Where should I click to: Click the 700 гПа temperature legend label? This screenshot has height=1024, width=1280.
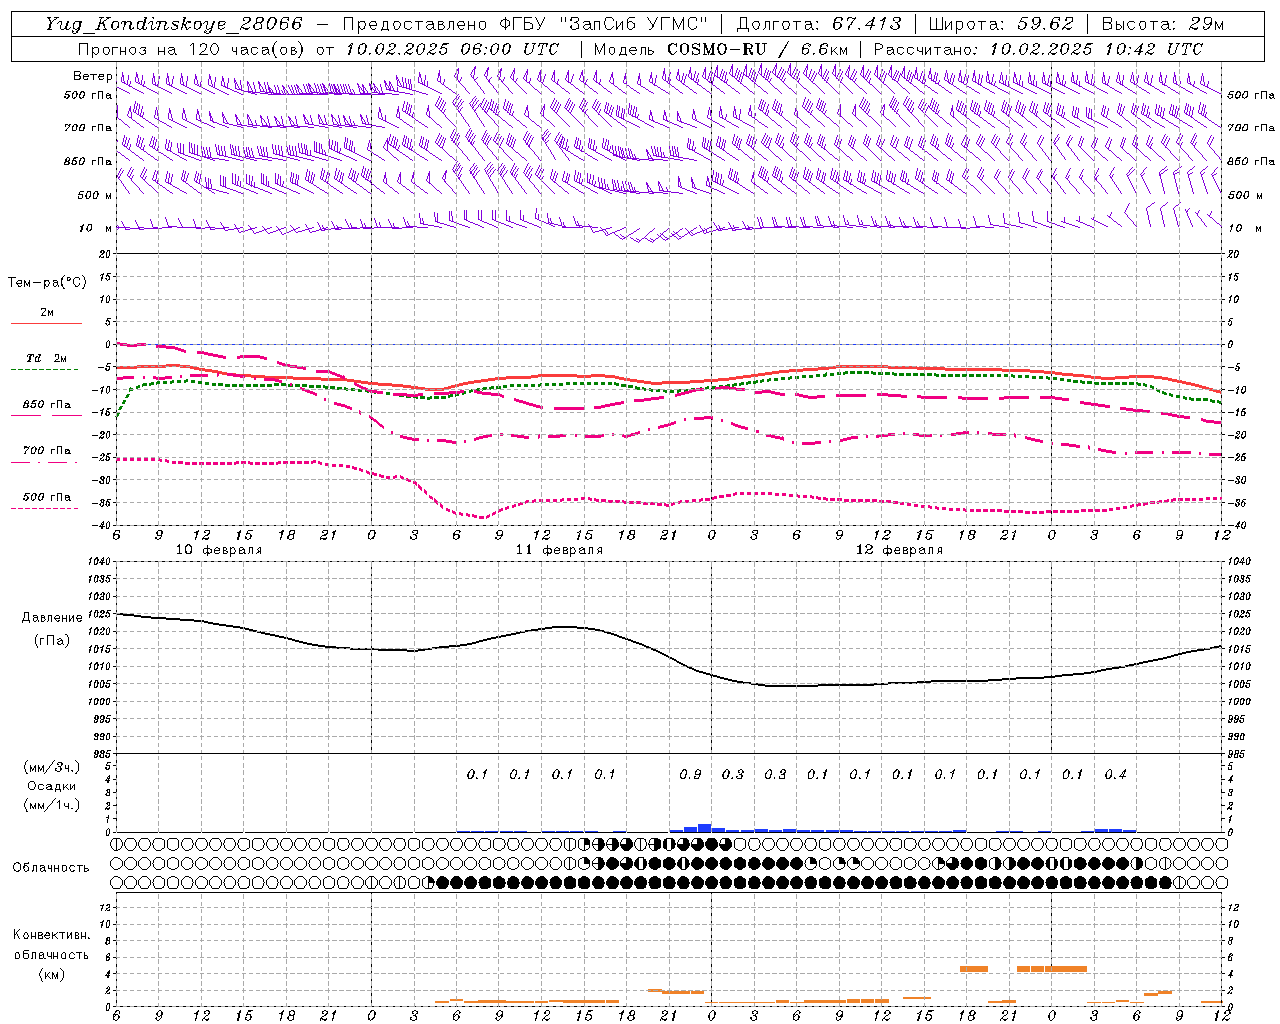(x=46, y=451)
